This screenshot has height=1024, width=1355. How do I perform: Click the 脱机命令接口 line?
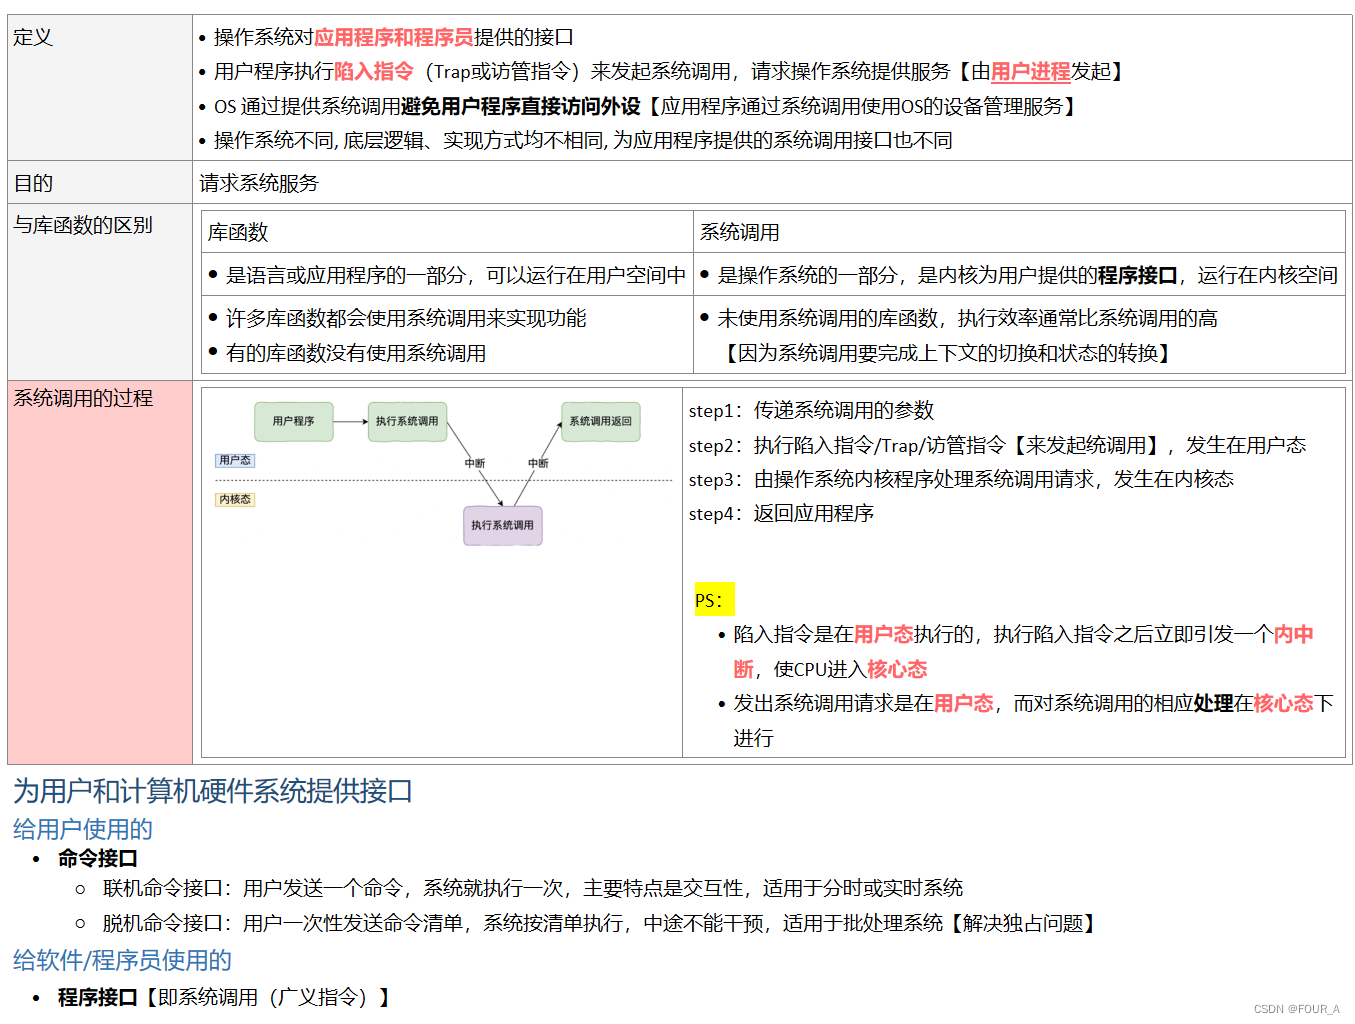(602, 923)
